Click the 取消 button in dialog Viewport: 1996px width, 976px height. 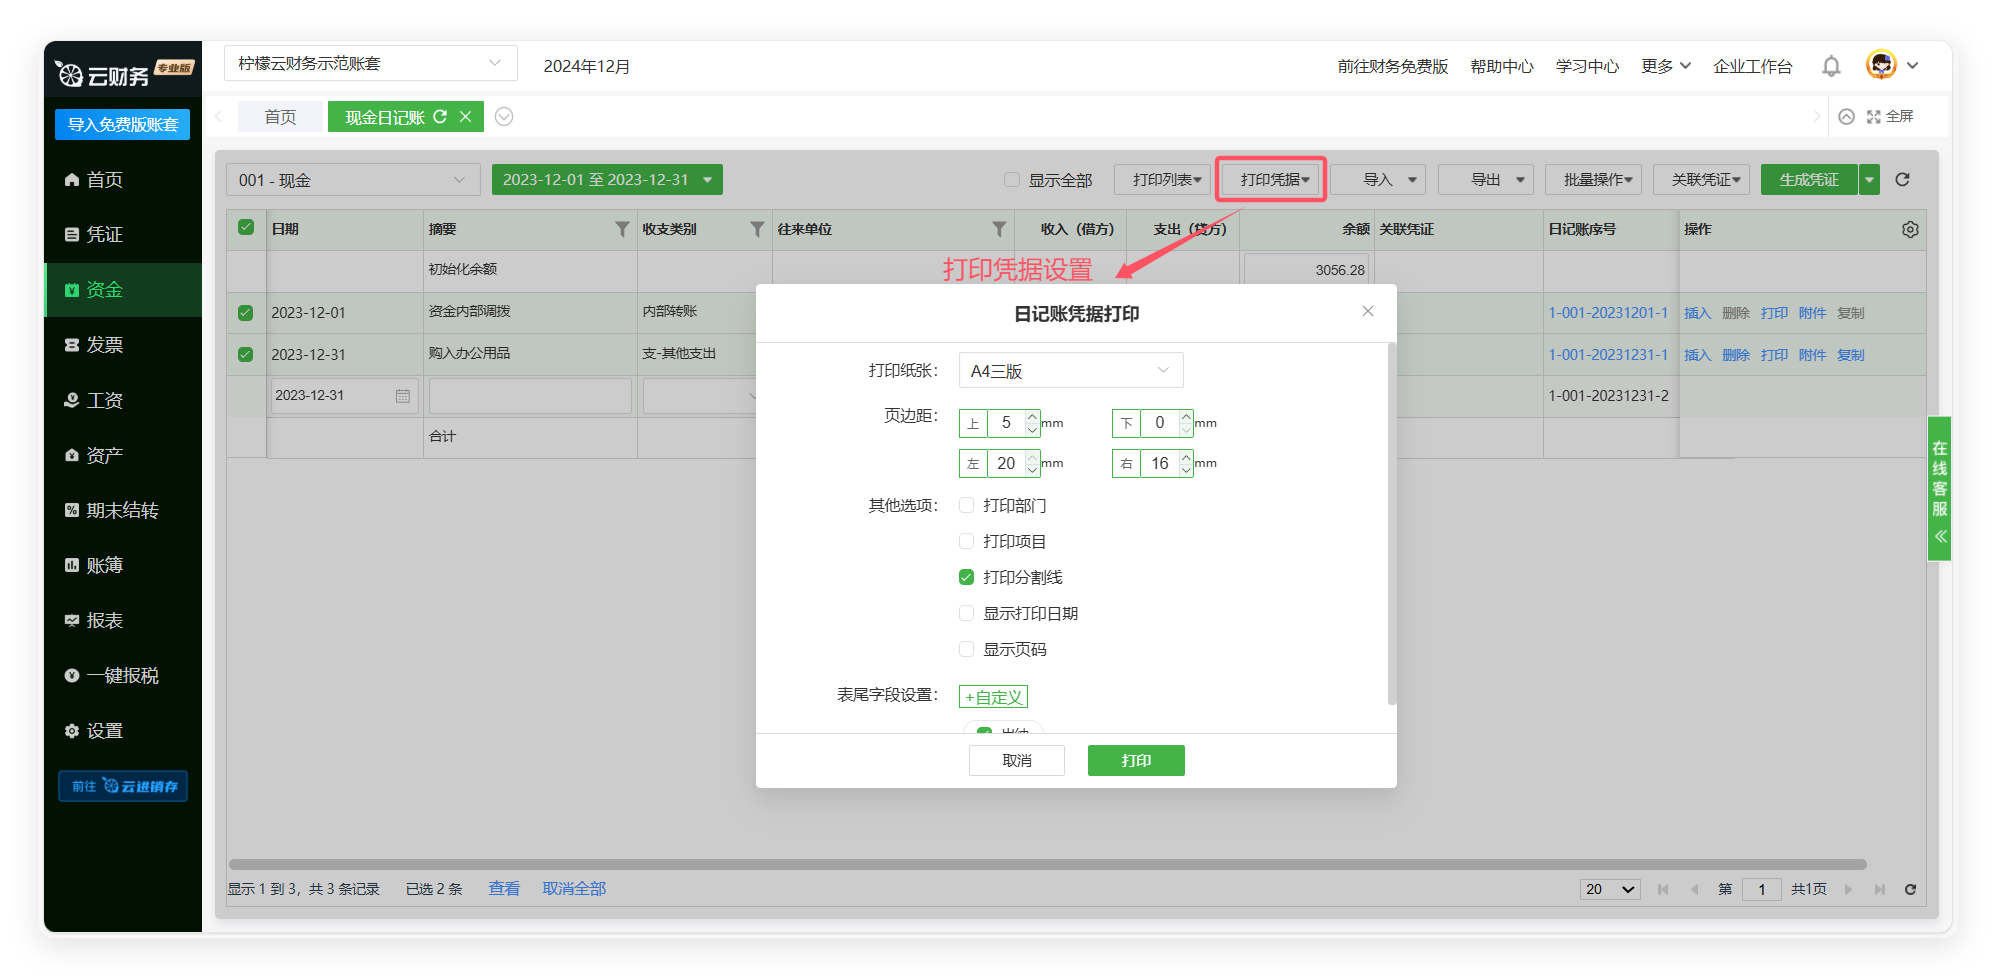coord(1016,761)
